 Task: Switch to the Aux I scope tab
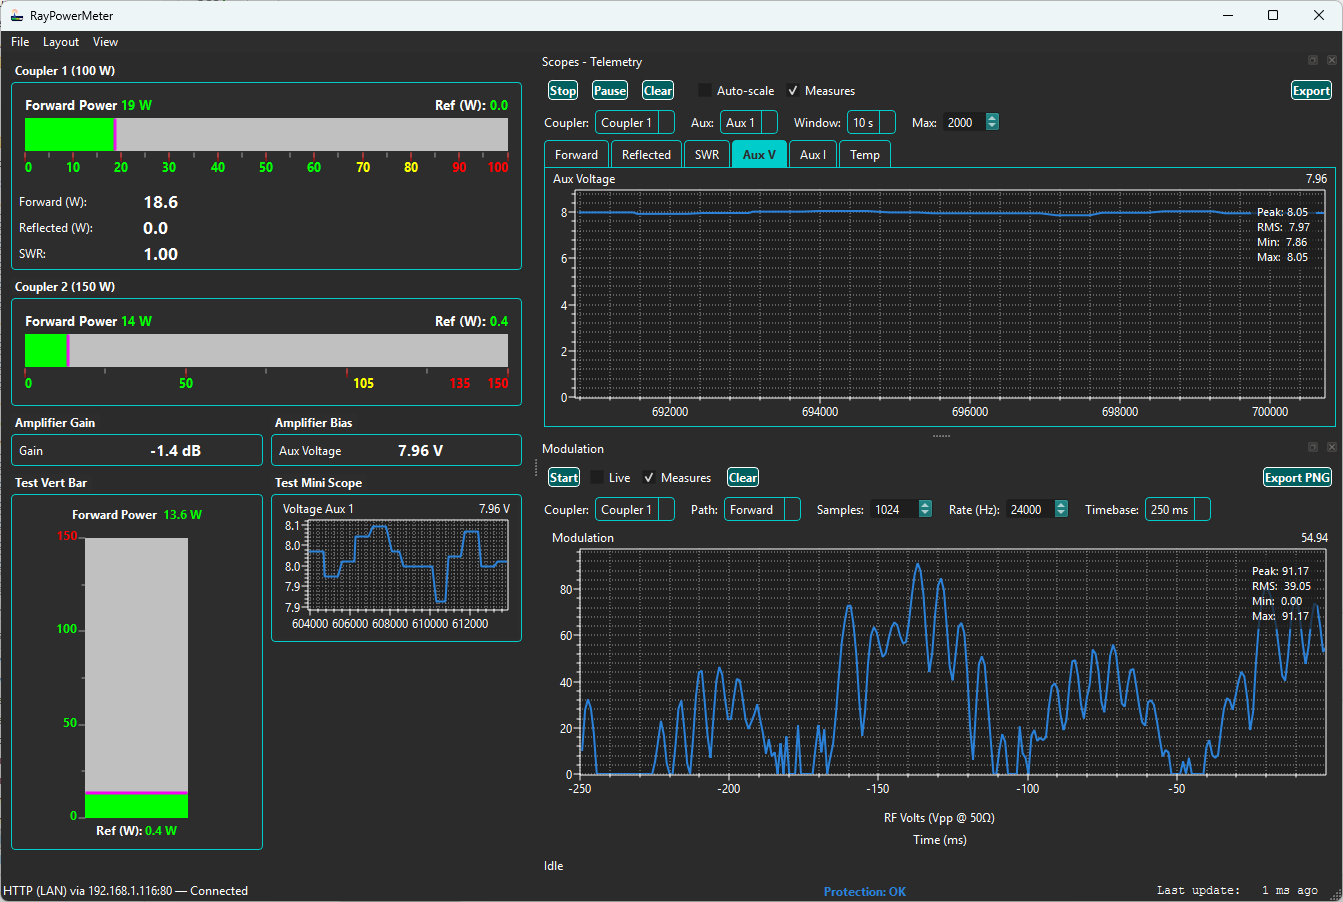(x=813, y=154)
